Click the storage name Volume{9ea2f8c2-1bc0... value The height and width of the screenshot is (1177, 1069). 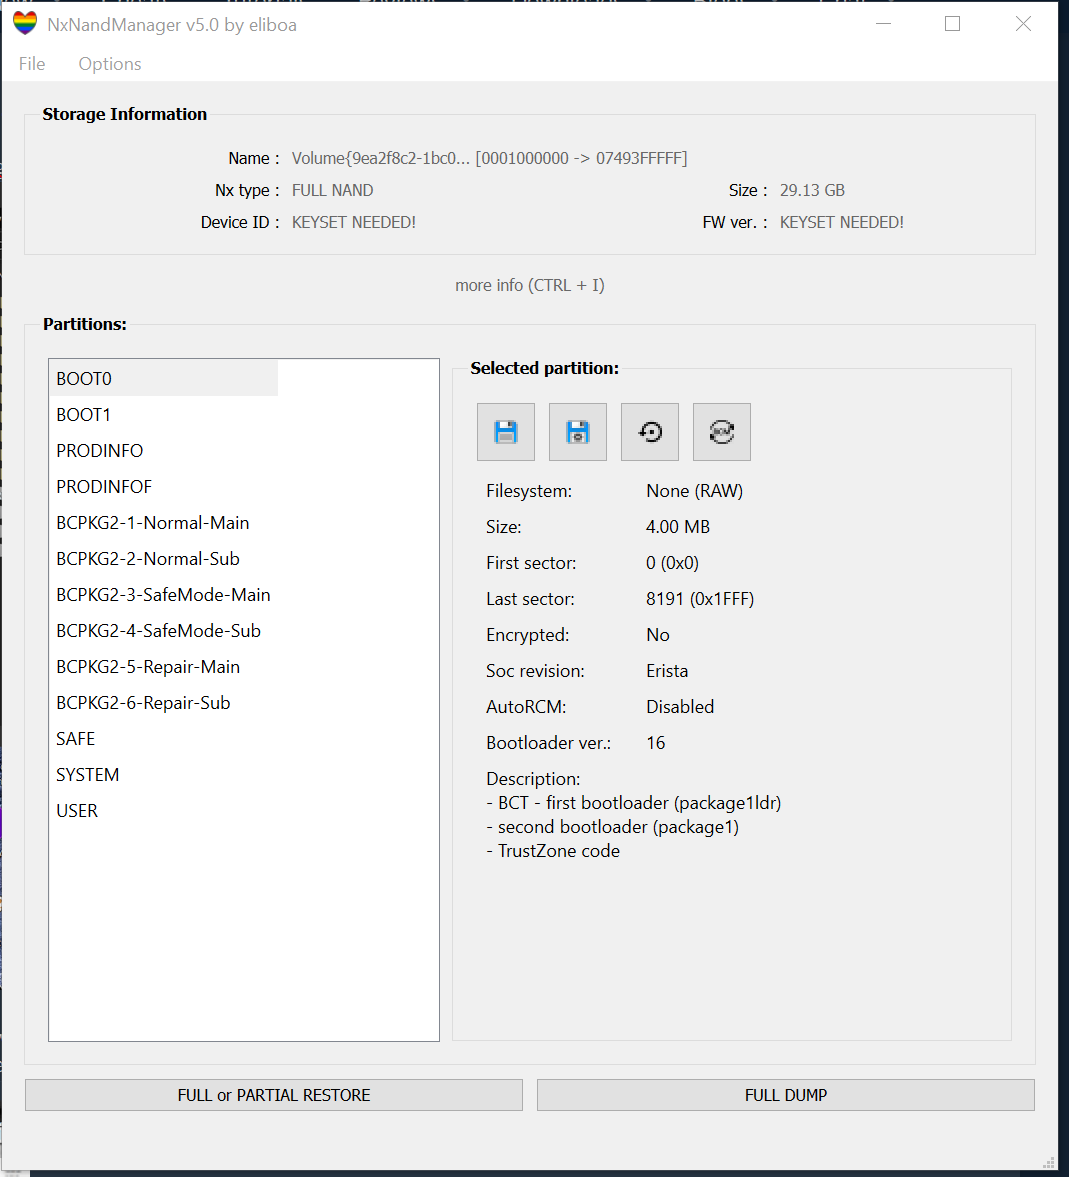click(489, 158)
